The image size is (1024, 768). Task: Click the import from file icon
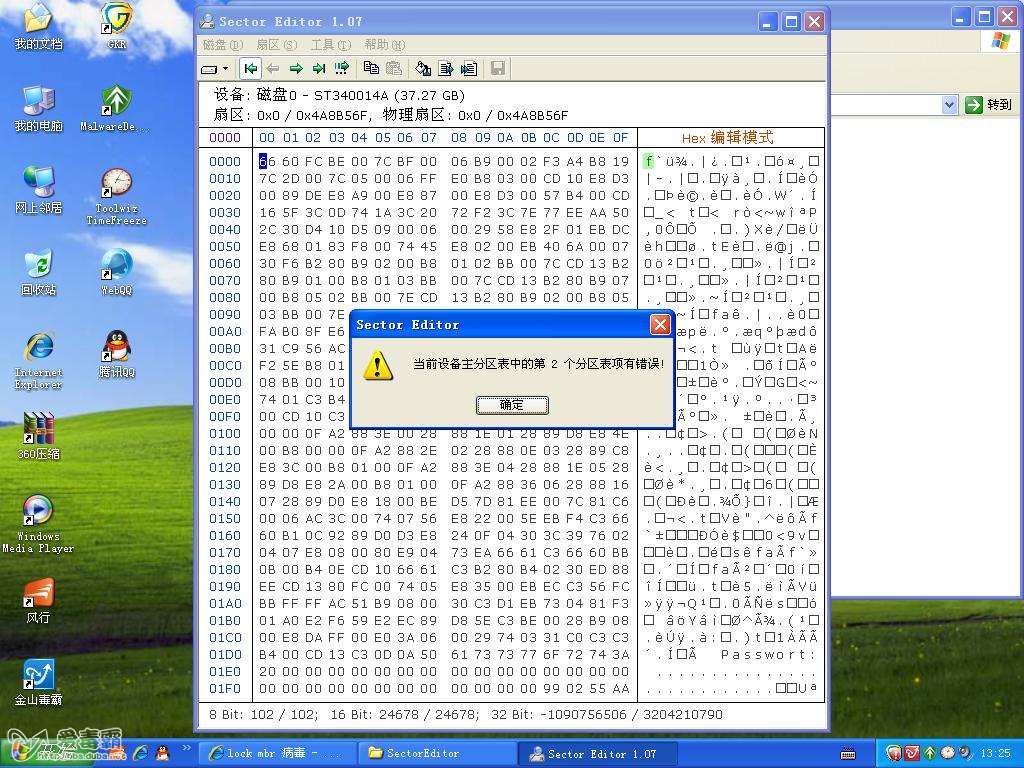click(x=468, y=69)
